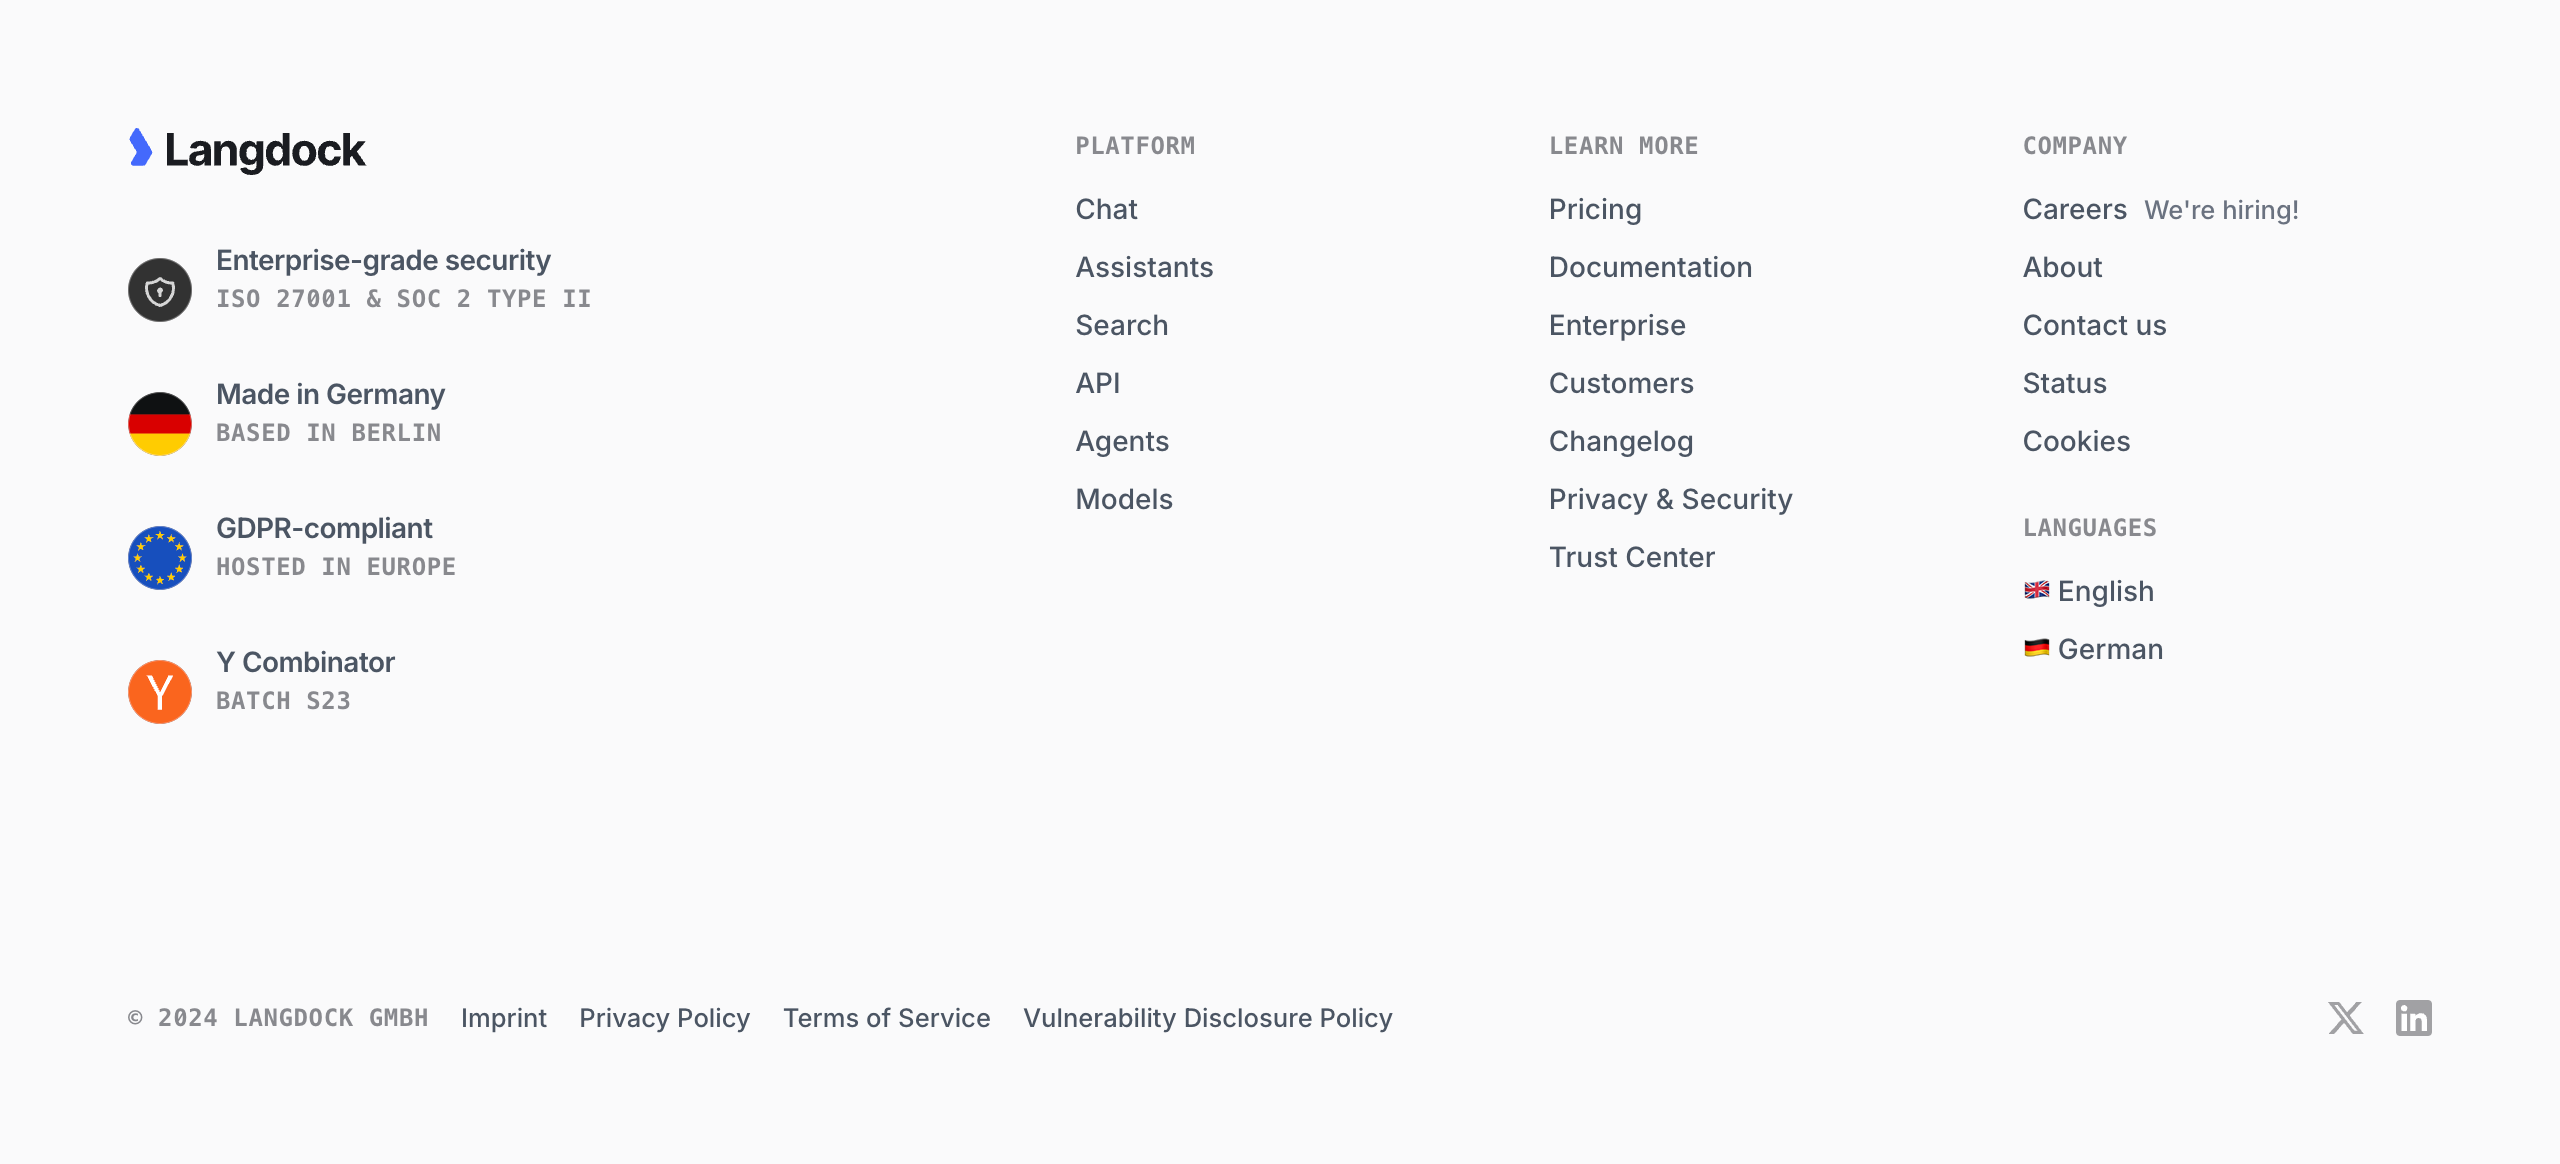Viewport: 2560px width, 1164px height.
Task: Open the Privacy Policy footer link
Action: coord(664,1018)
